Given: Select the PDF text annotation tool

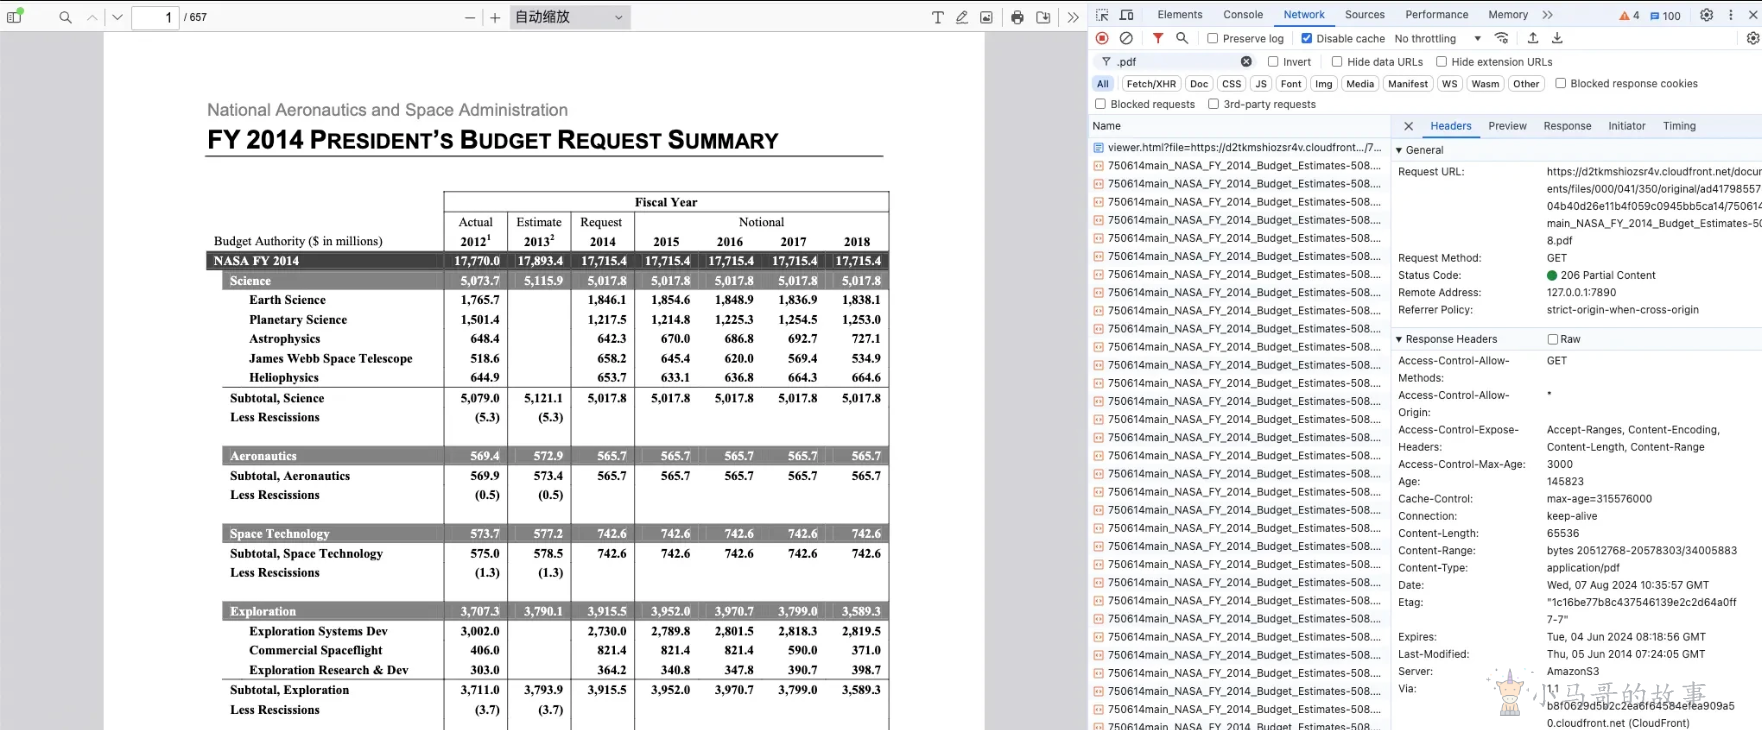Looking at the screenshot, I should (x=937, y=17).
